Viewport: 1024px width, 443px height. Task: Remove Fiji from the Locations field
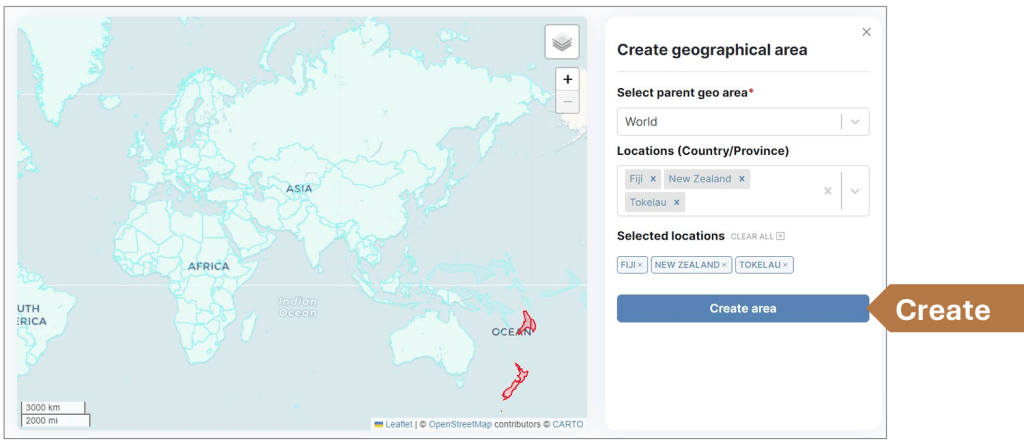pyautogui.click(x=653, y=179)
